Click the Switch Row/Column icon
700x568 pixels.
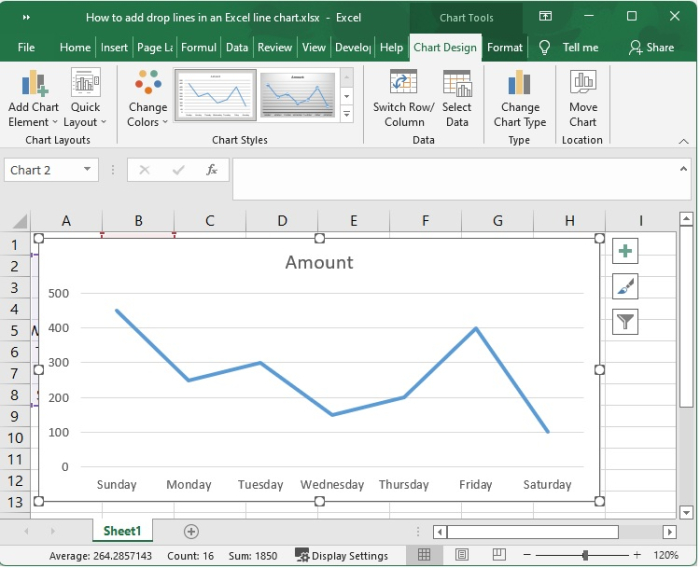pyautogui.click(x=403, y=84)
